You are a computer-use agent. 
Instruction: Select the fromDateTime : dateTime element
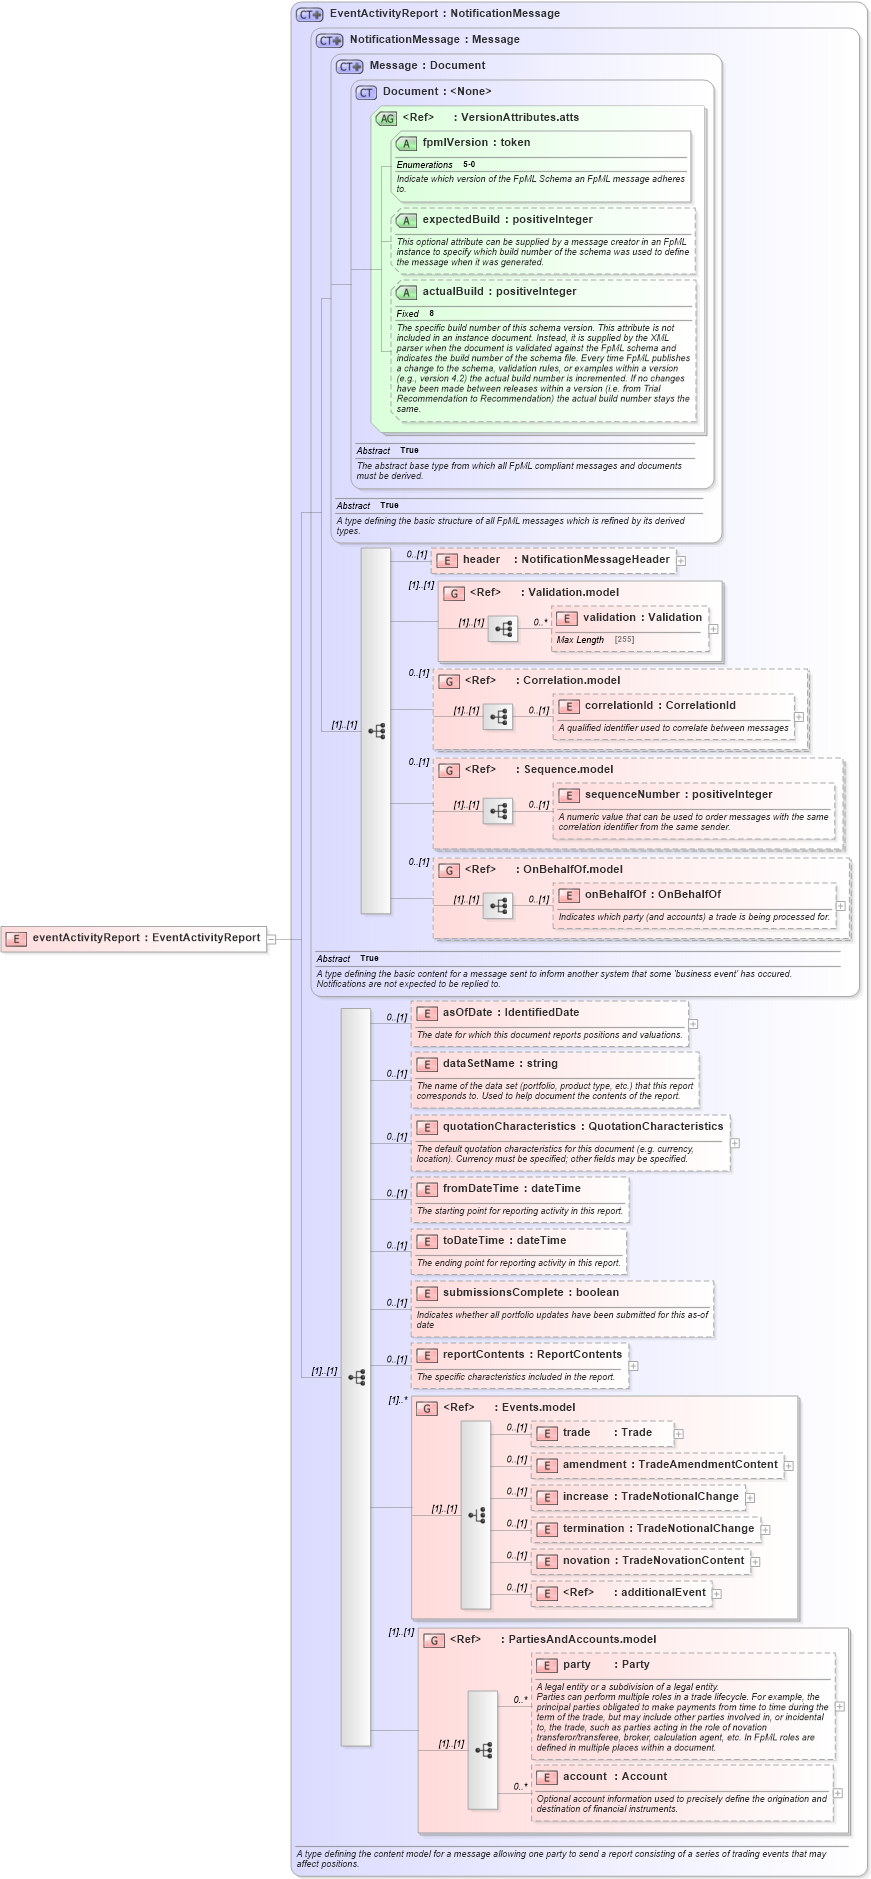coord(520,1199)
